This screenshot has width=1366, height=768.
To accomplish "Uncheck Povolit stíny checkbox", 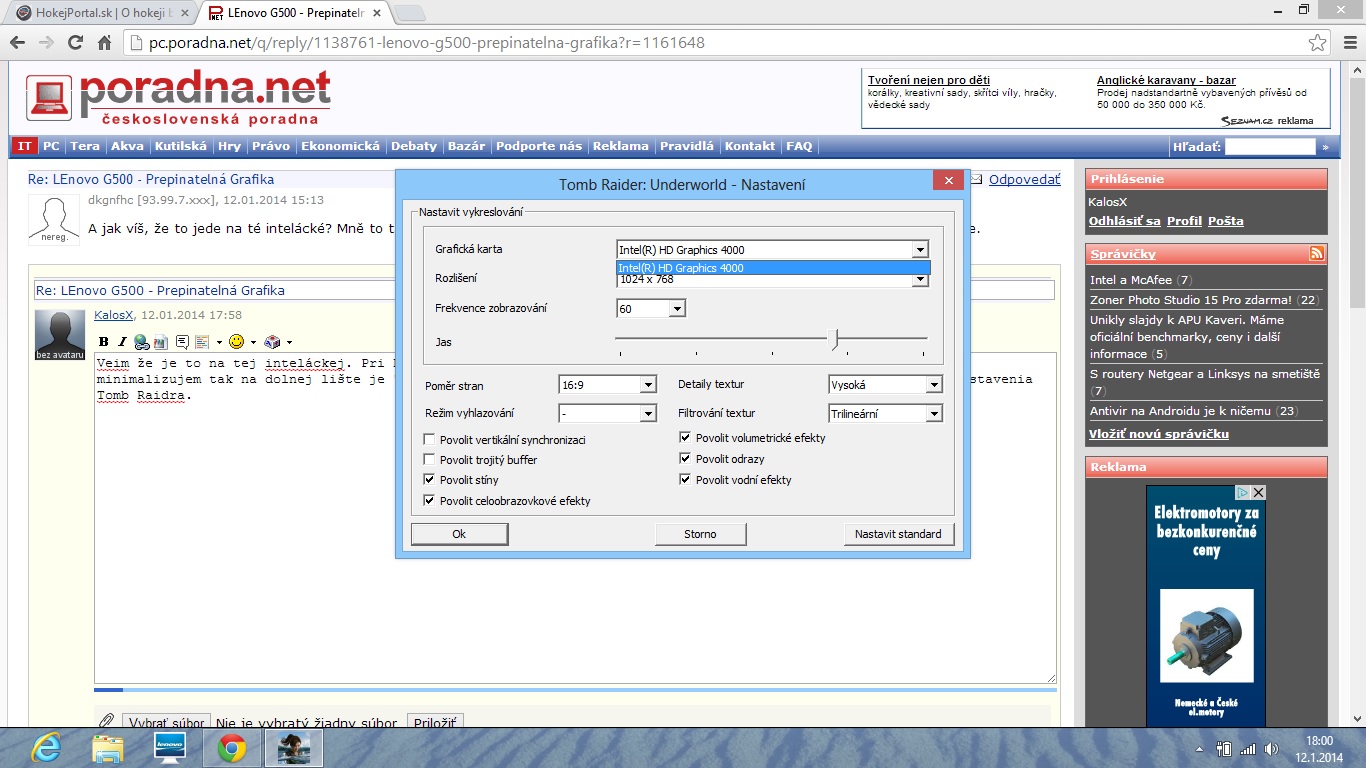I will pos(430,480).
